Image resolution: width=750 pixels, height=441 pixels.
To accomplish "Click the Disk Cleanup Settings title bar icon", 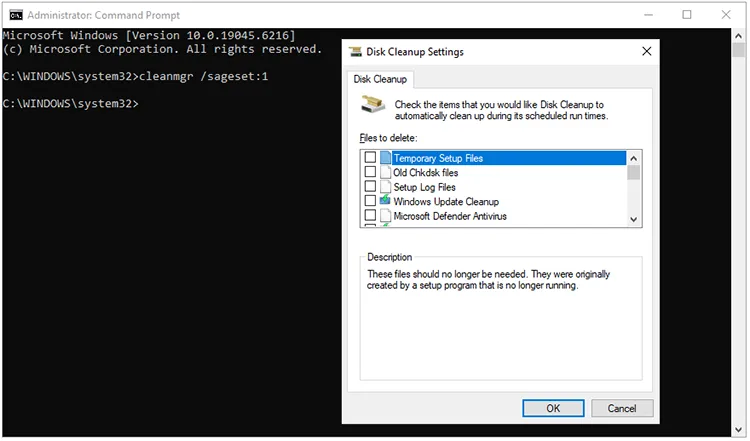I will pyautogui.click(x=356, y=52).
